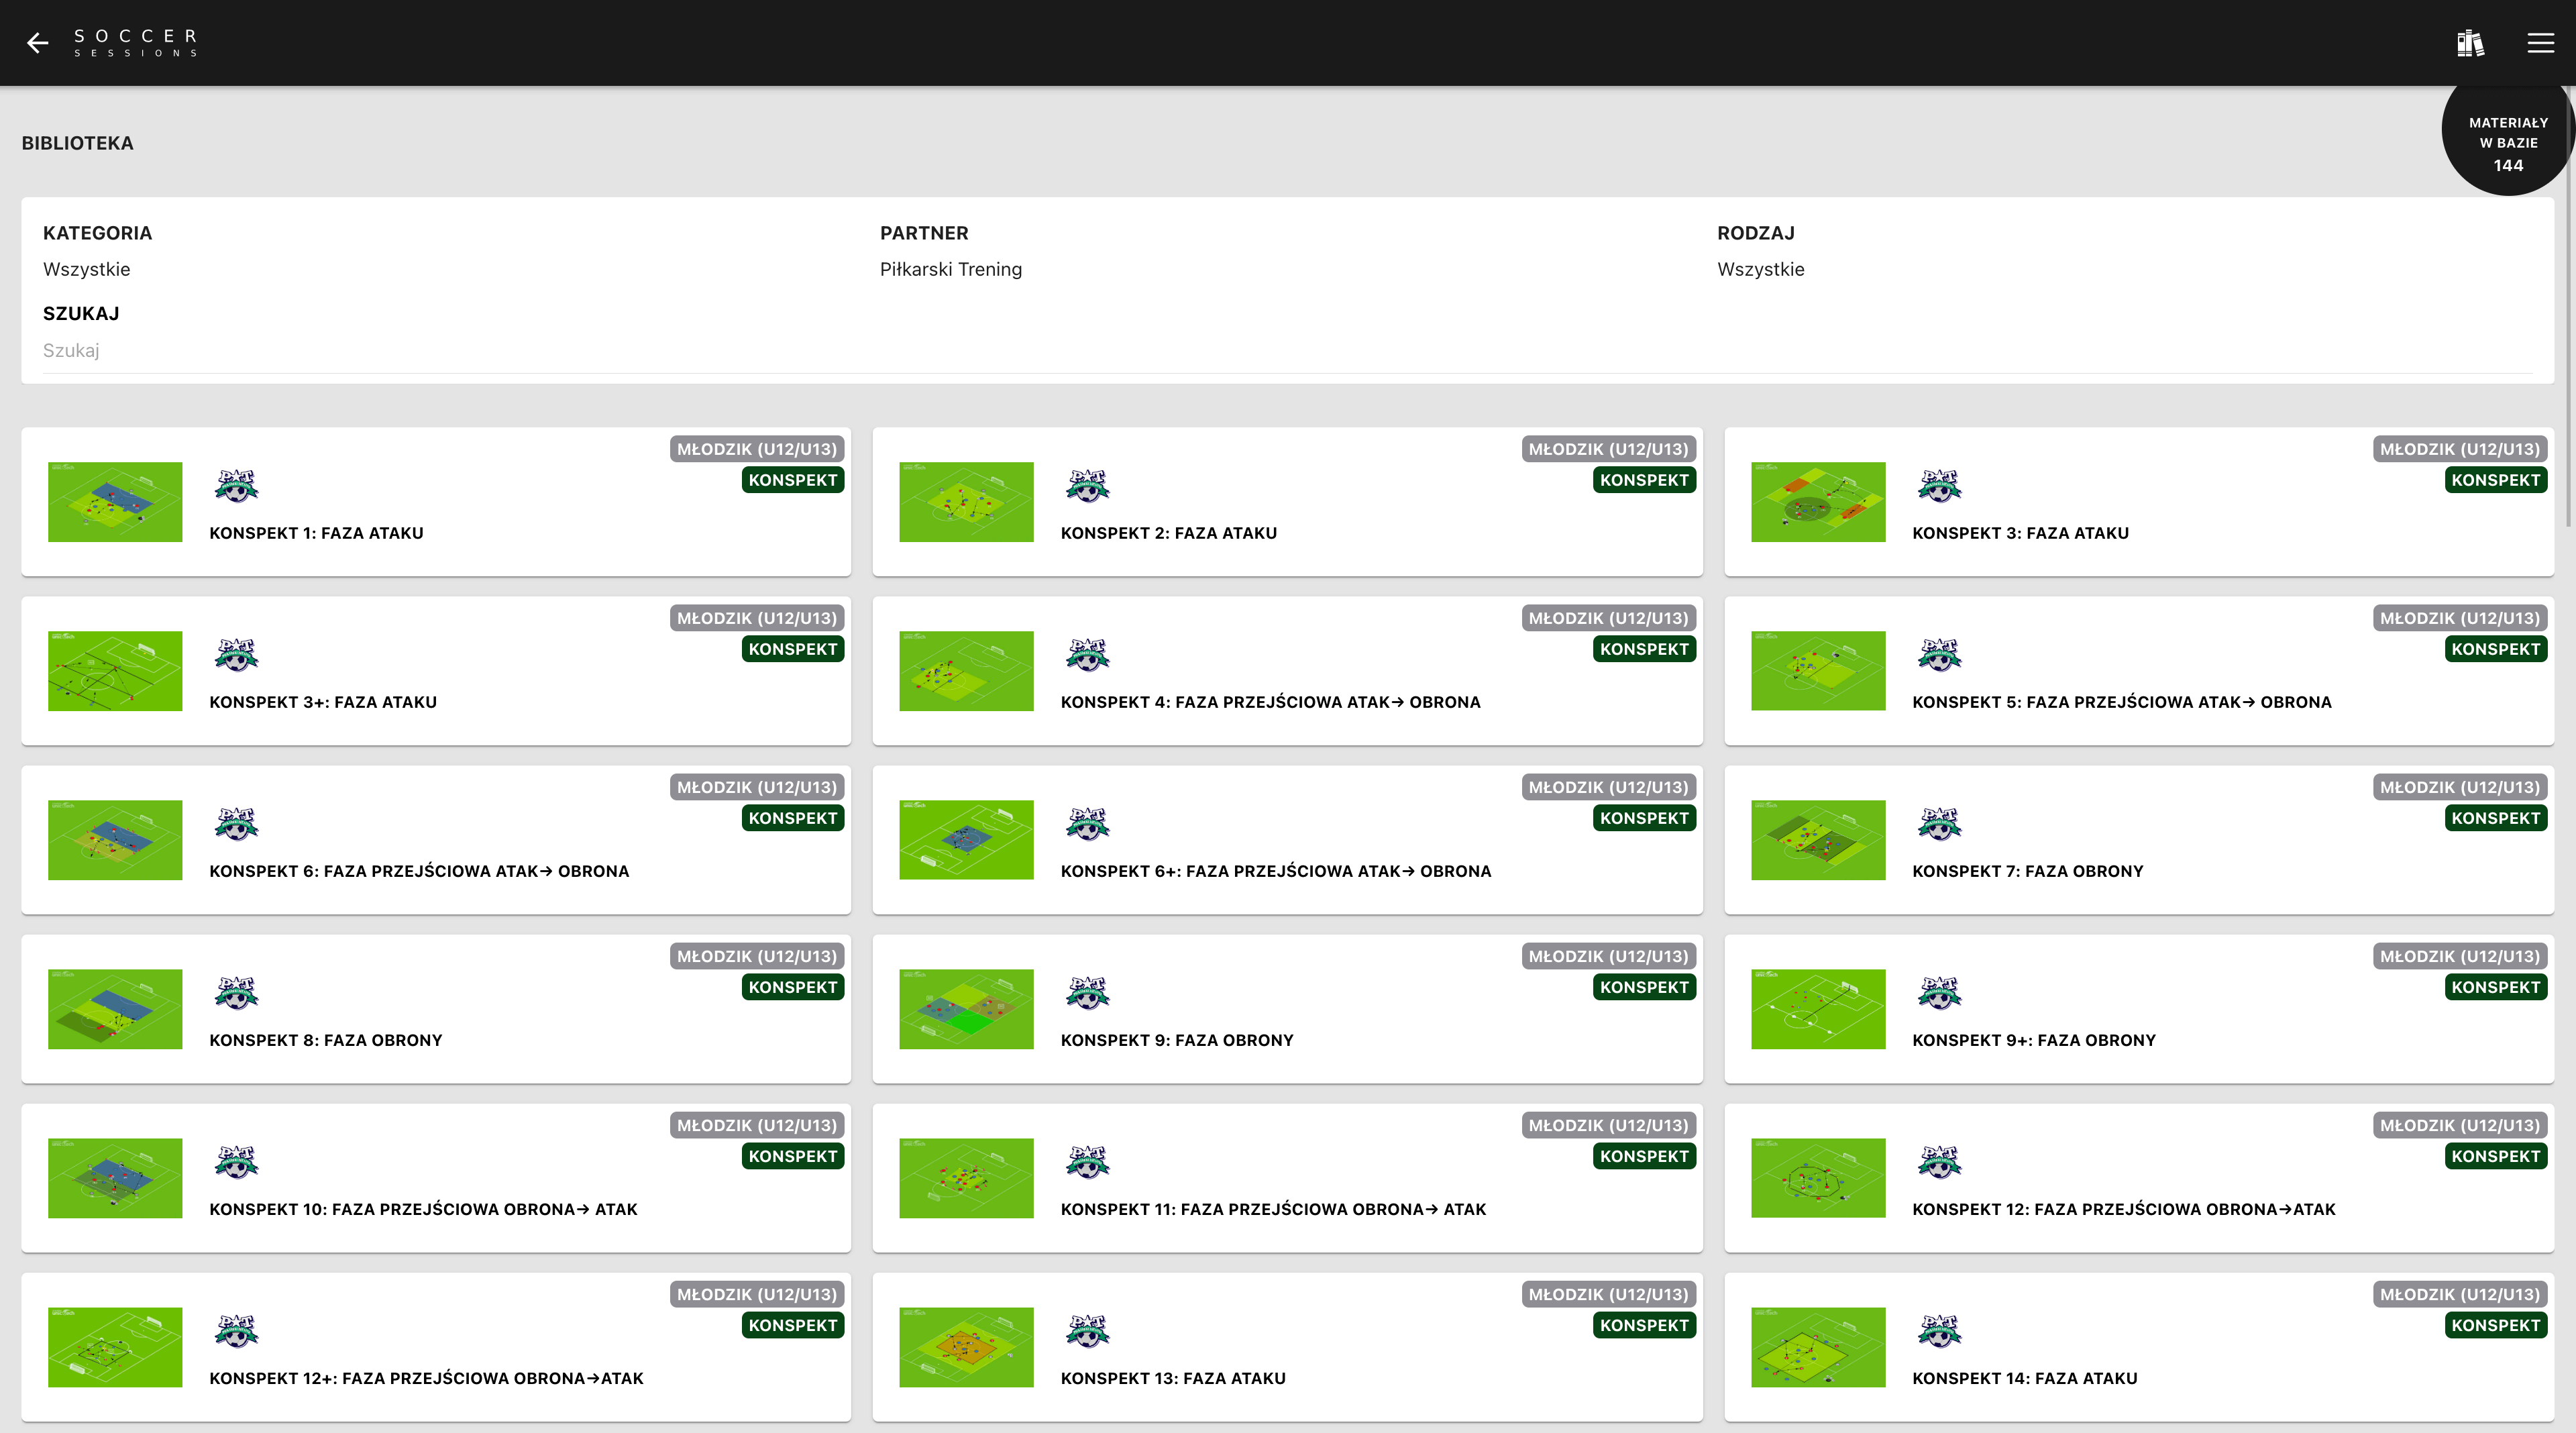Click partner logo on Konspekt 14 card
Screen dimensions: 2576x1433
coord(1939,1331)
